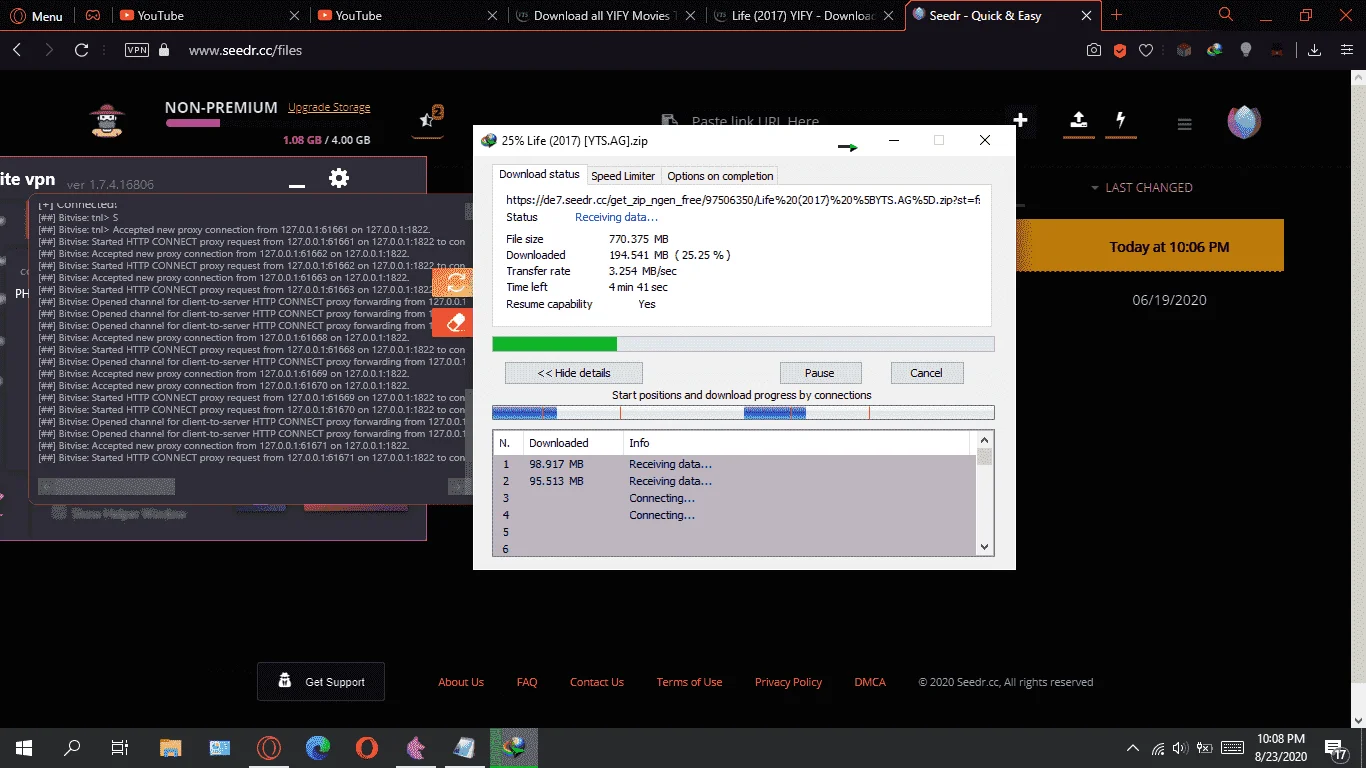Switch to Download all YIFY Movies tab

pyautogui.click(x=605, y=15)
